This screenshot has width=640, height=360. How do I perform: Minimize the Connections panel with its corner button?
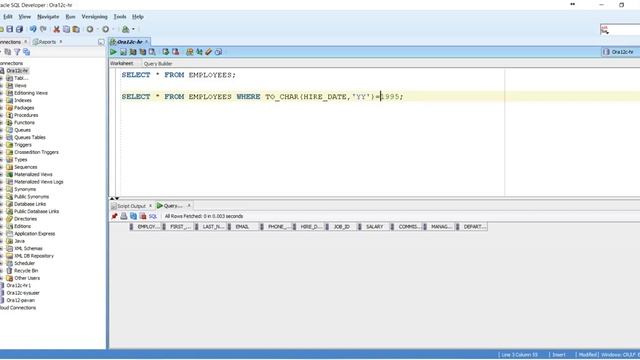pos(101,42)
